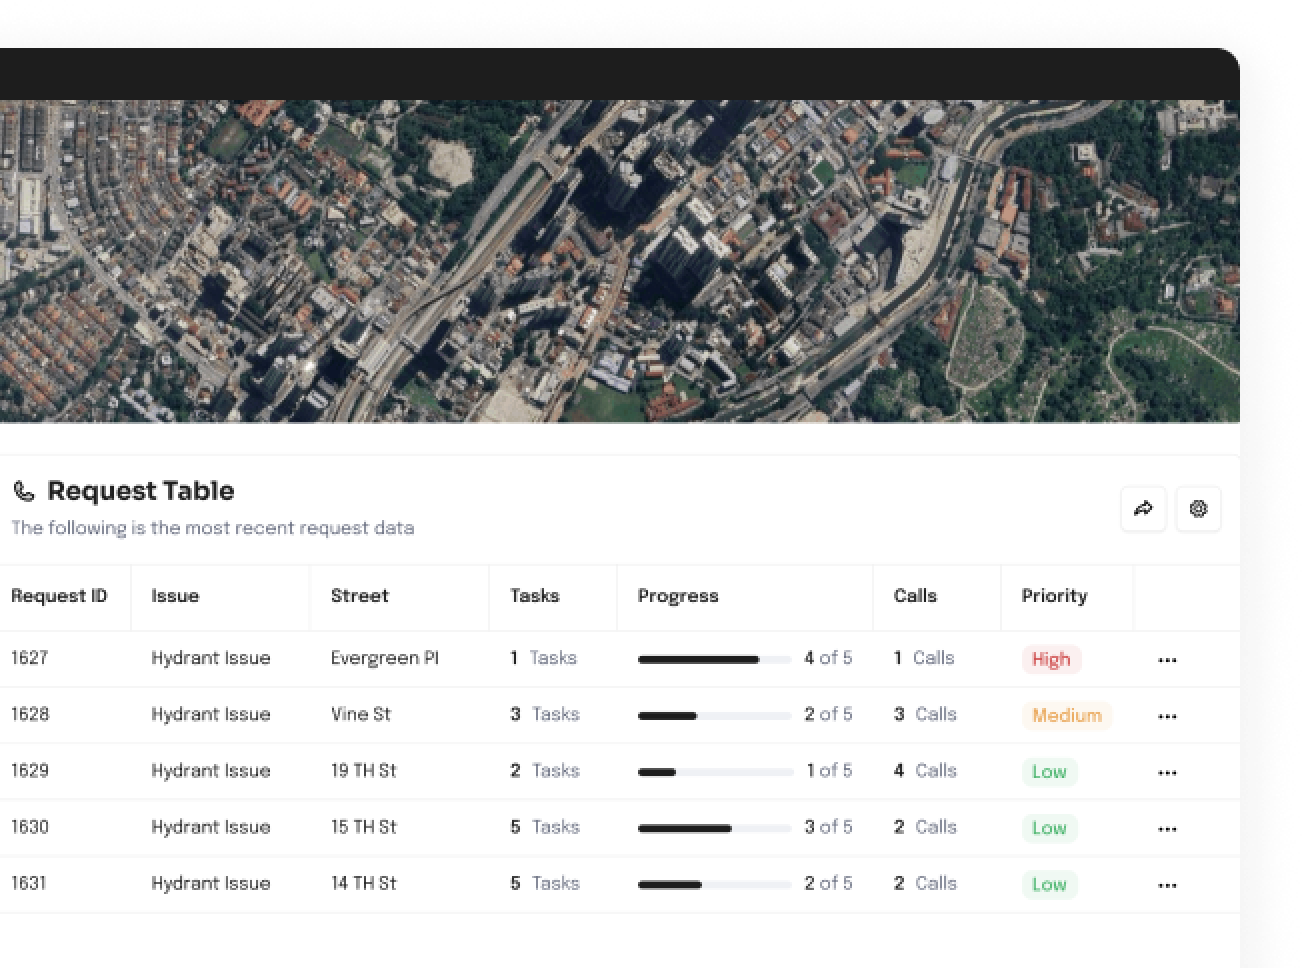
Task: Click progress bar for 14 TH St row
Action: 715,885
